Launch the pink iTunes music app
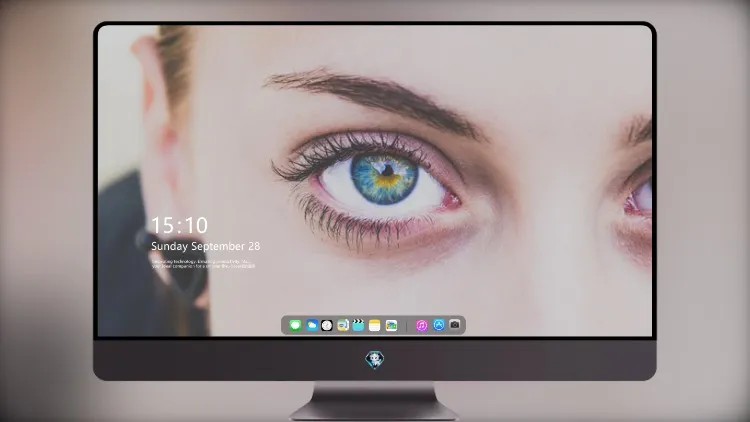The height and width of the screenshot is (422, 750). pos(421,325)
